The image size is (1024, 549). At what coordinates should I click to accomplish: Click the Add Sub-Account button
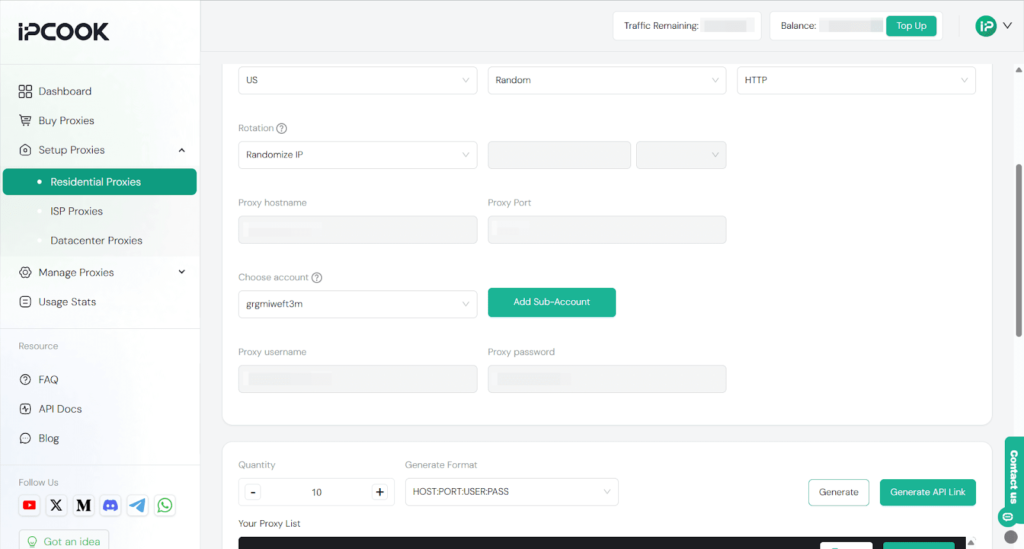551,302
